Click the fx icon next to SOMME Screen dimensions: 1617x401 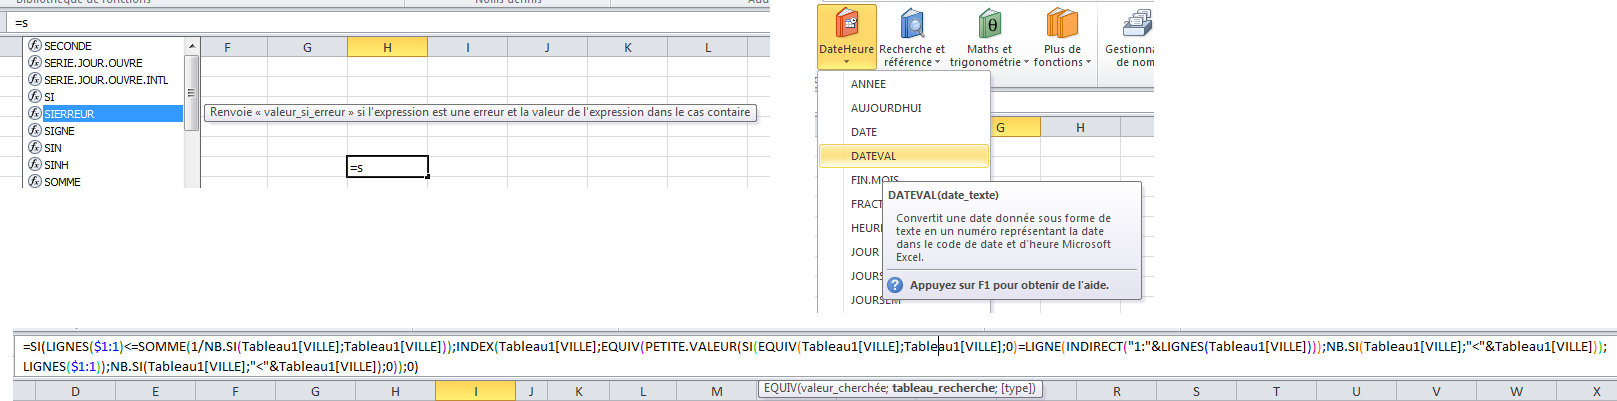pyautogui.click(x=35, y=182)
